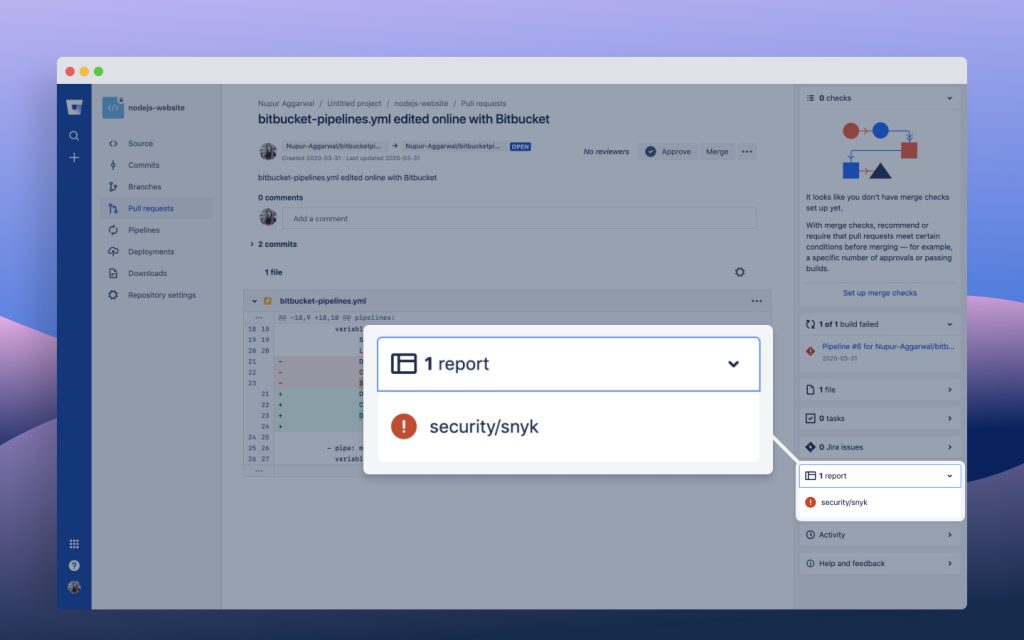Click the checks list icon
Image resolution: width=1024 pixels, height=640 pixels.
click(x=810, y=99)
